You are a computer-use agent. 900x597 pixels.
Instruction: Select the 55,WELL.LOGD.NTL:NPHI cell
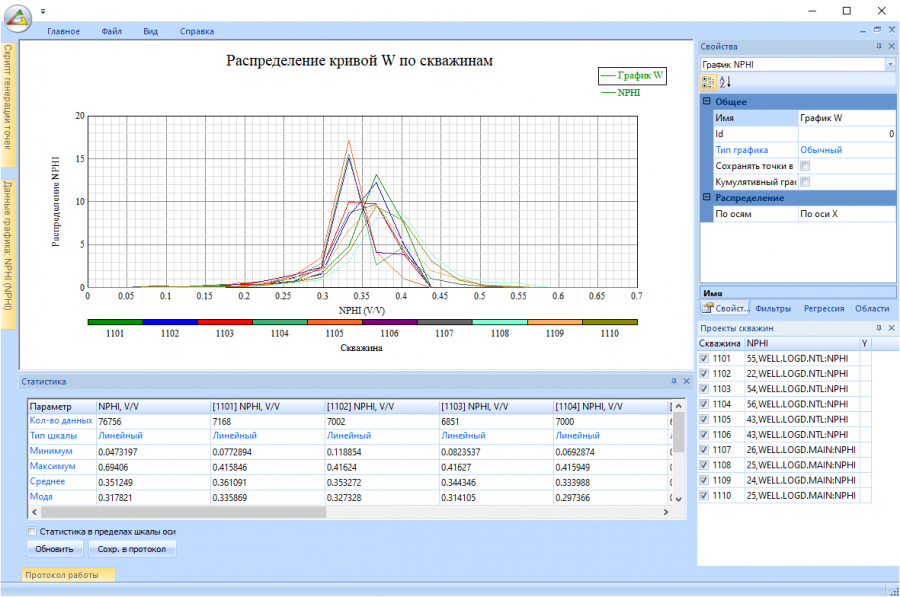(801, 358)
